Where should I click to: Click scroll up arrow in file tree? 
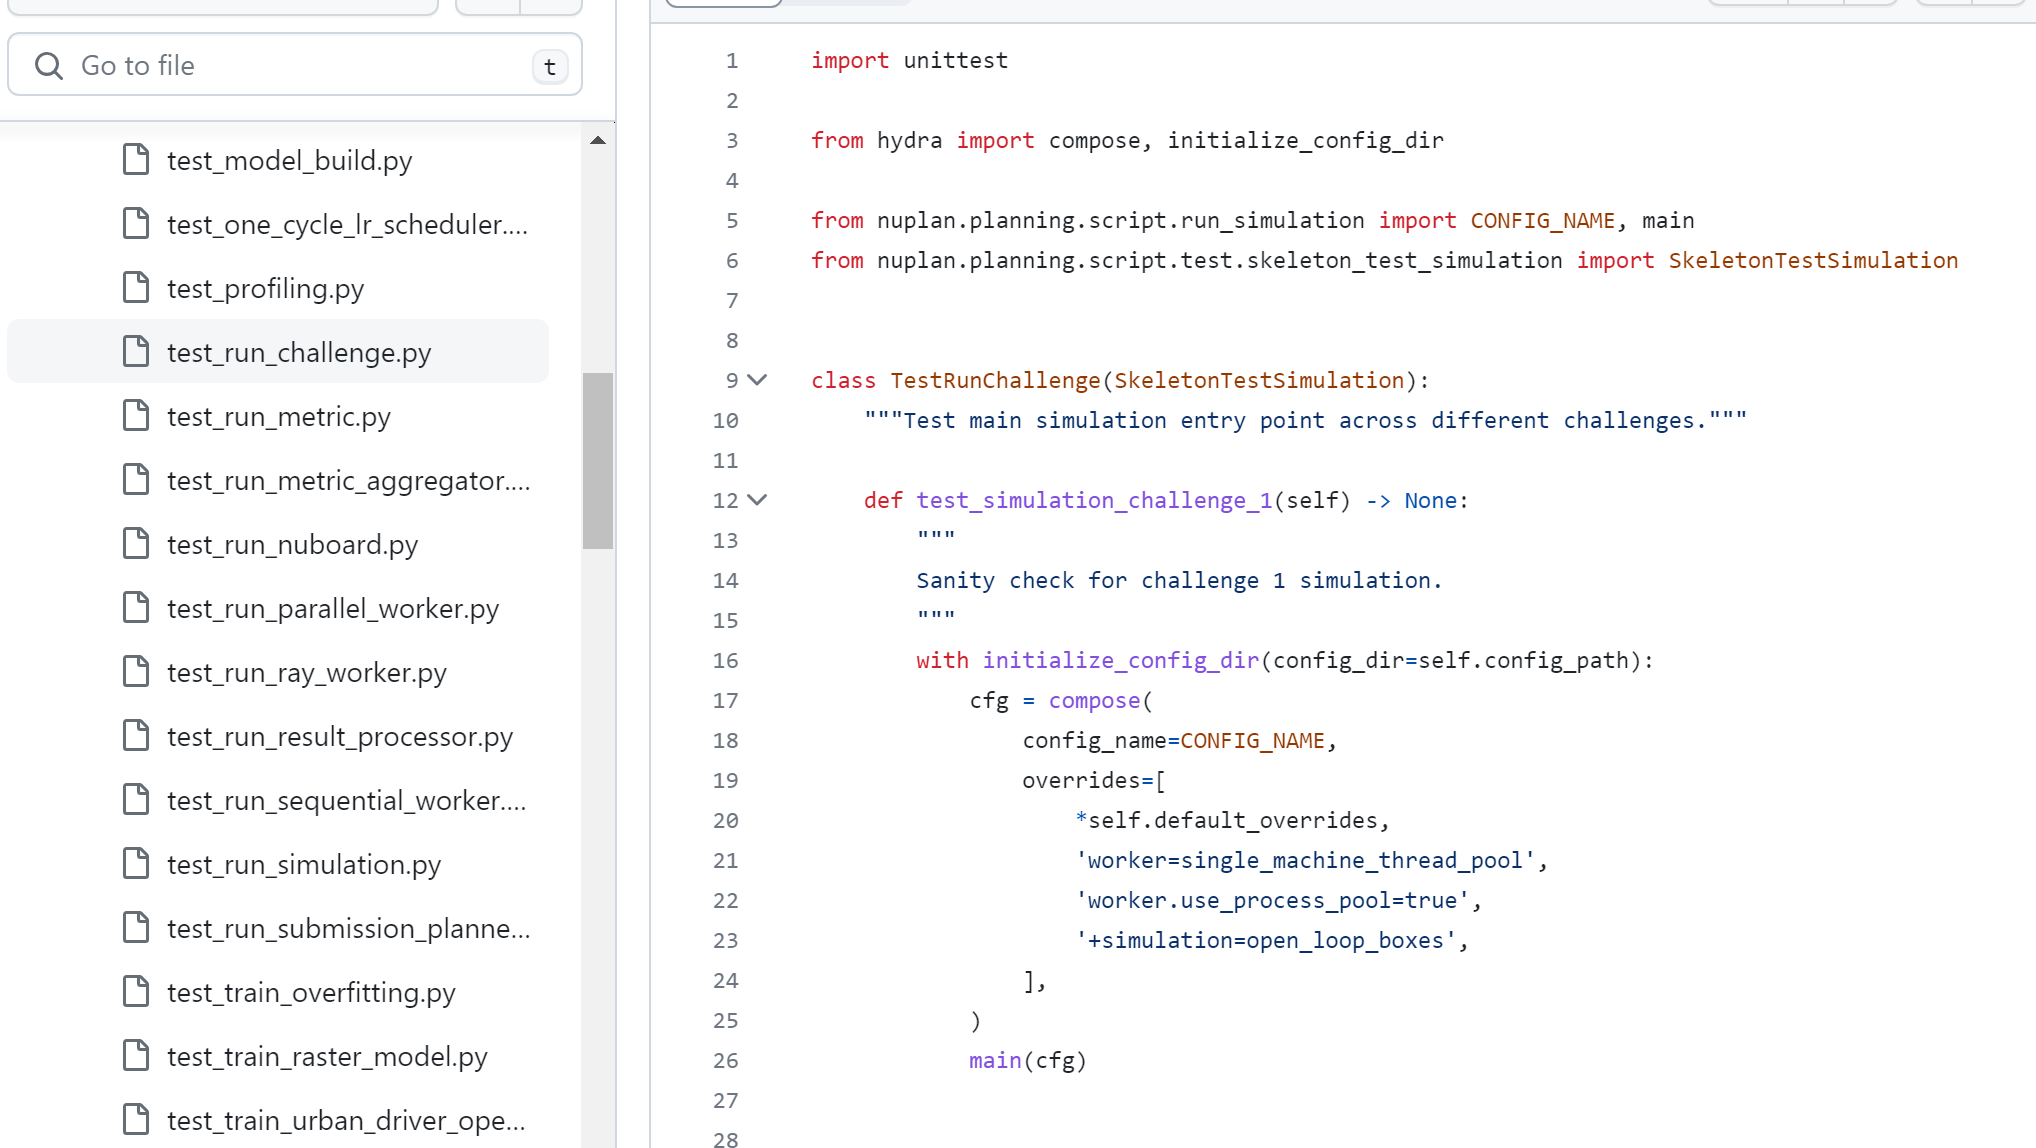[598, 141]
